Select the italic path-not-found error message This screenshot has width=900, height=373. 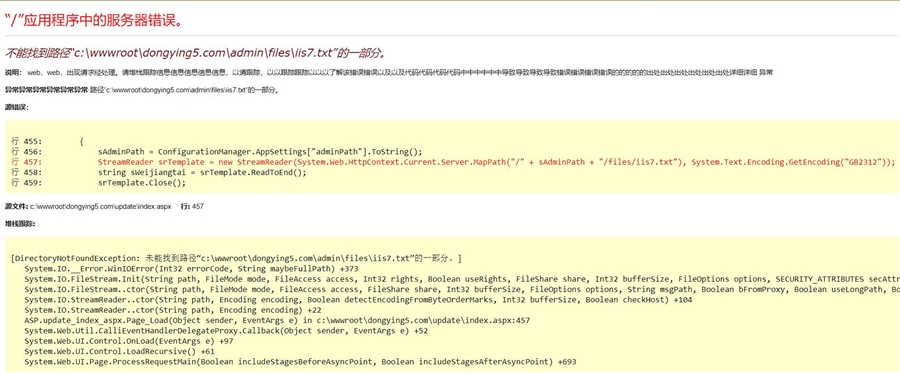[x=195, y=53]
